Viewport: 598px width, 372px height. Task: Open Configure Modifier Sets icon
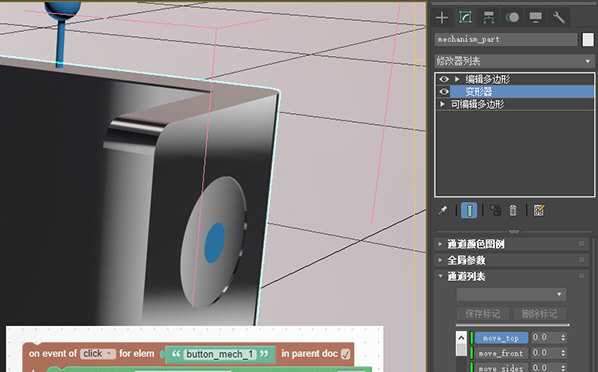point(539,210)
